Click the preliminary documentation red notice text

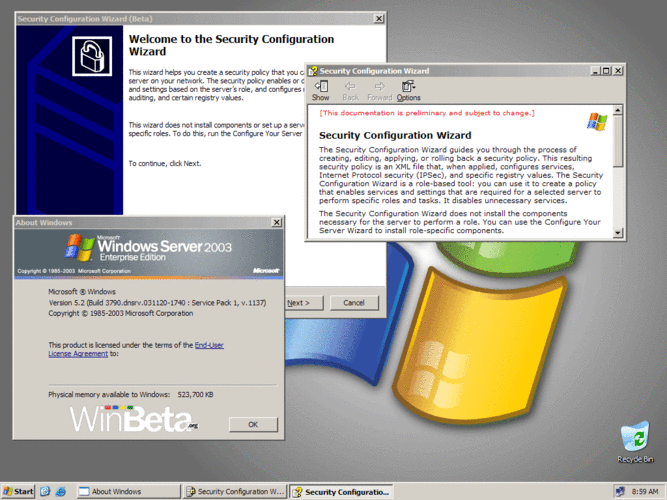point(427,113)
